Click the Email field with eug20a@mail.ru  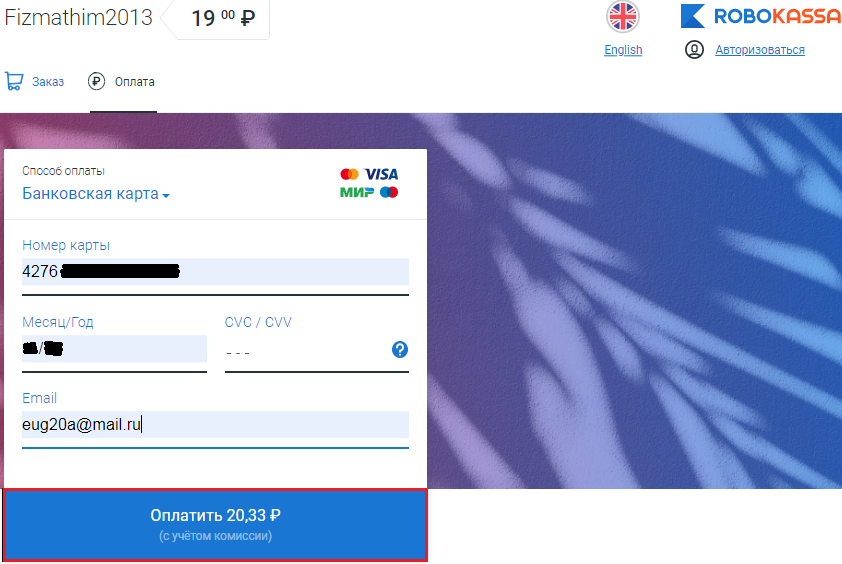point(215,424)
